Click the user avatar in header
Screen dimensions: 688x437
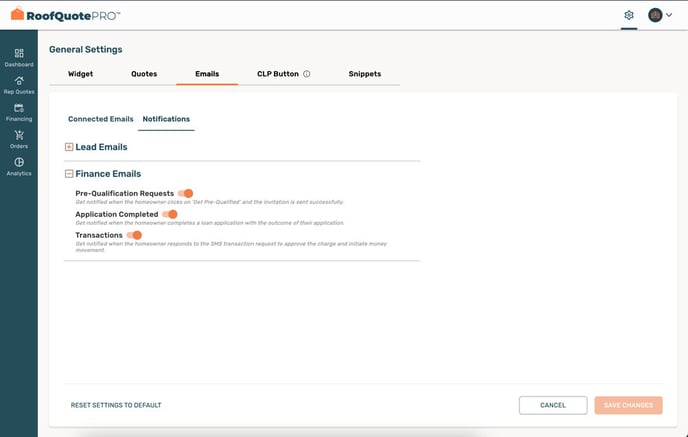click(655, 15)
